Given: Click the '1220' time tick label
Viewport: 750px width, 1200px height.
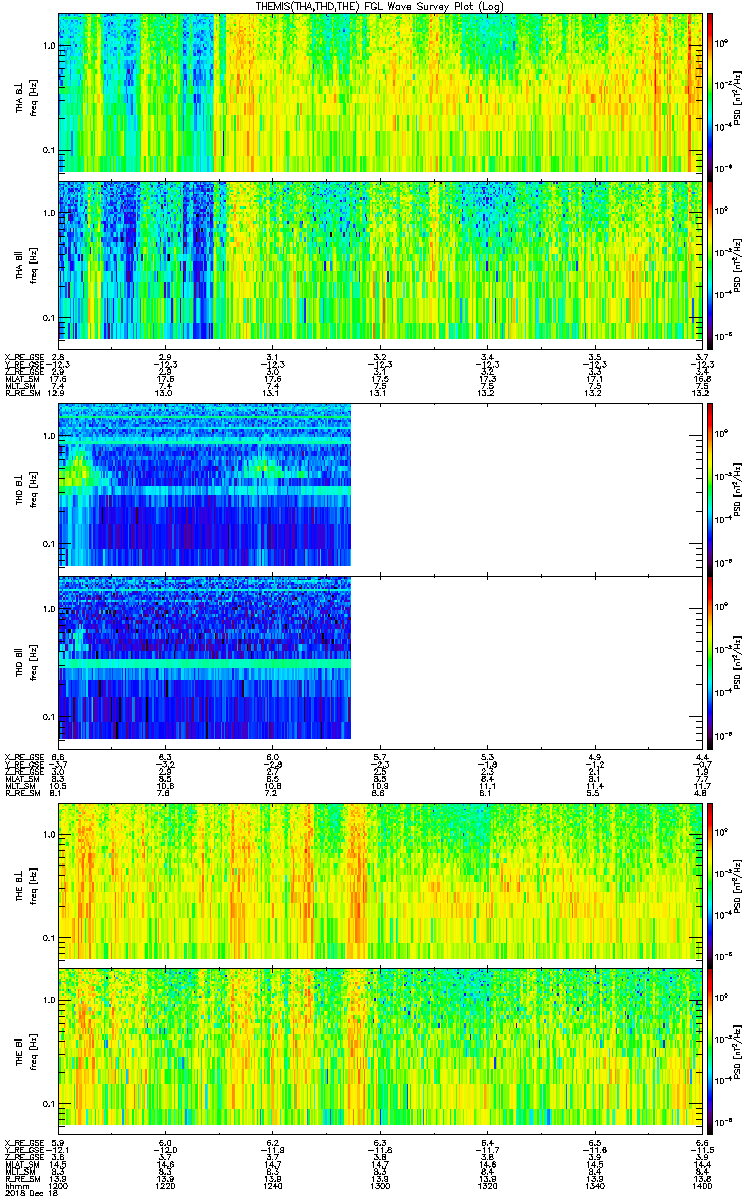Looking at the screenshot, I should [x=166, y=1185].
